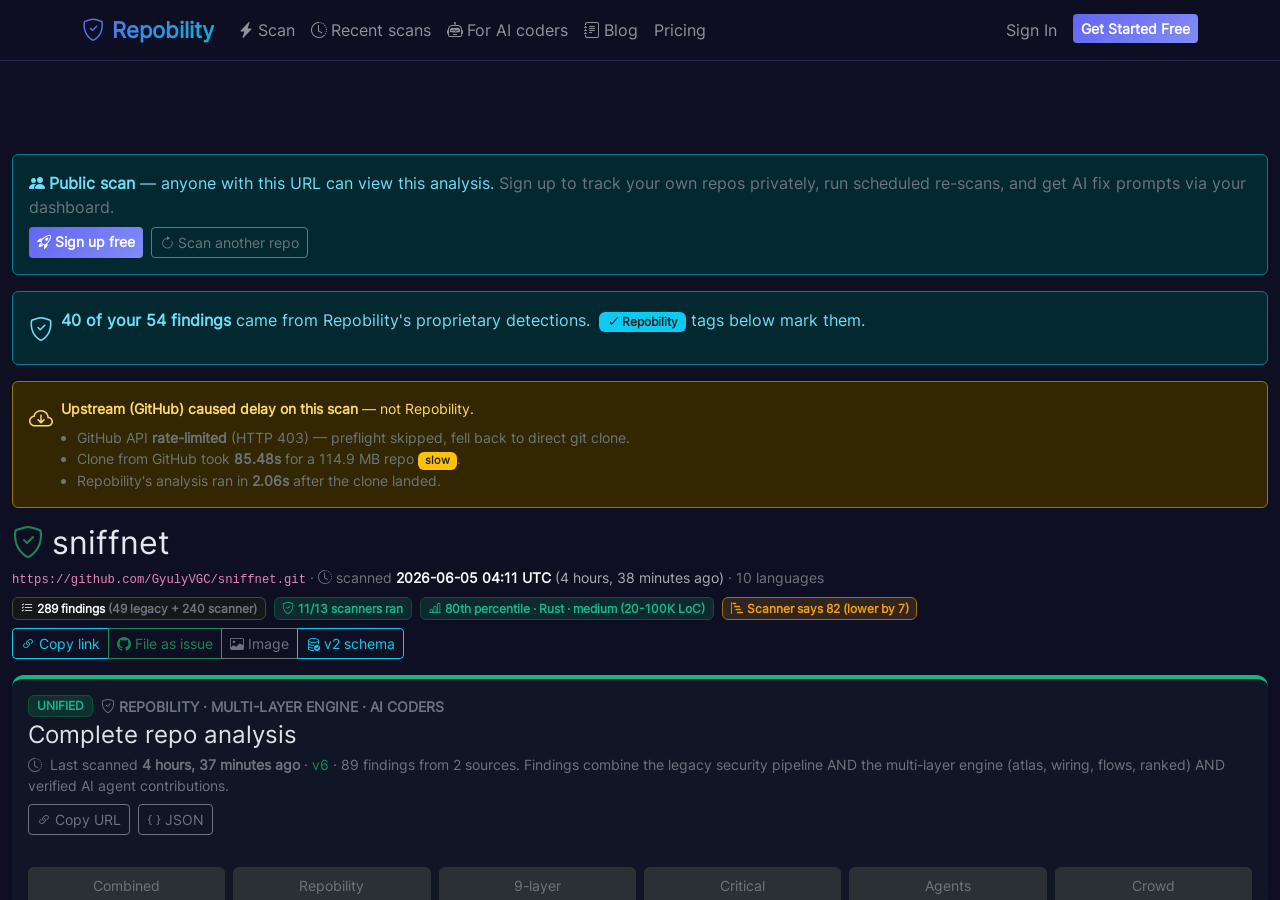
Task: Open the Repobility home link text
Action: tap(163, 30)
